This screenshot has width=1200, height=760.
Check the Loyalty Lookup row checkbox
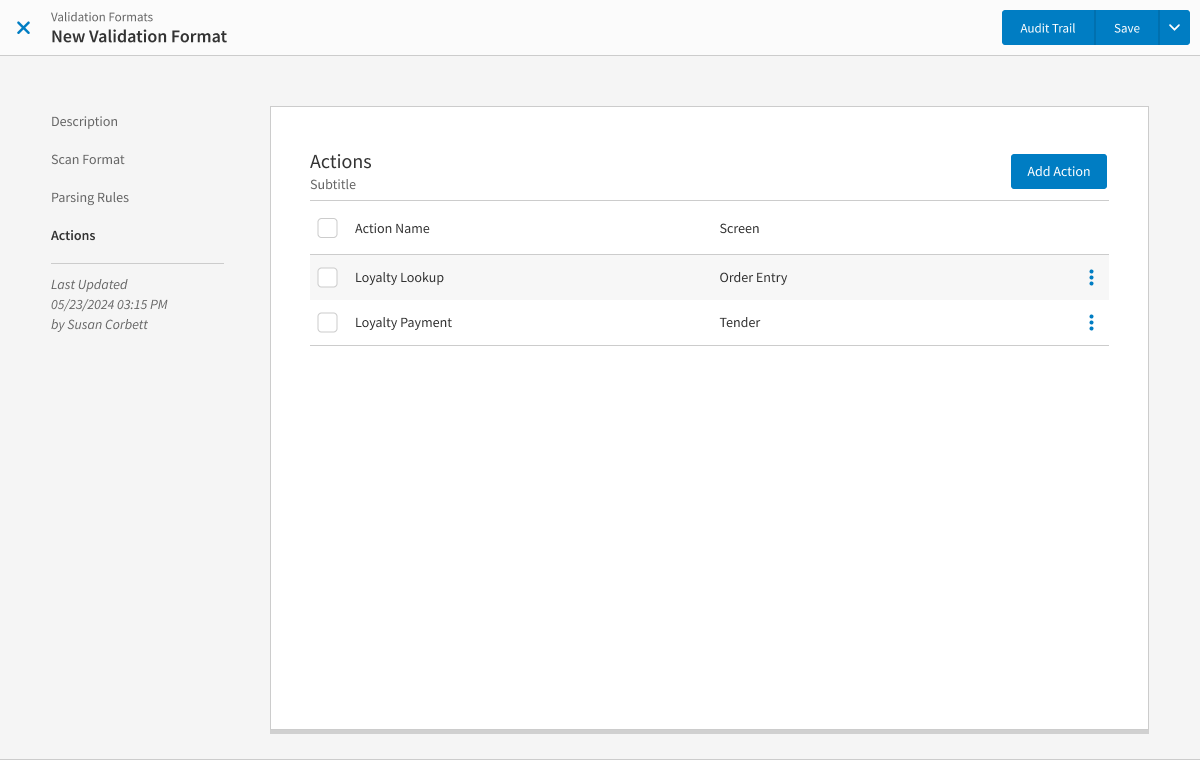327,277
